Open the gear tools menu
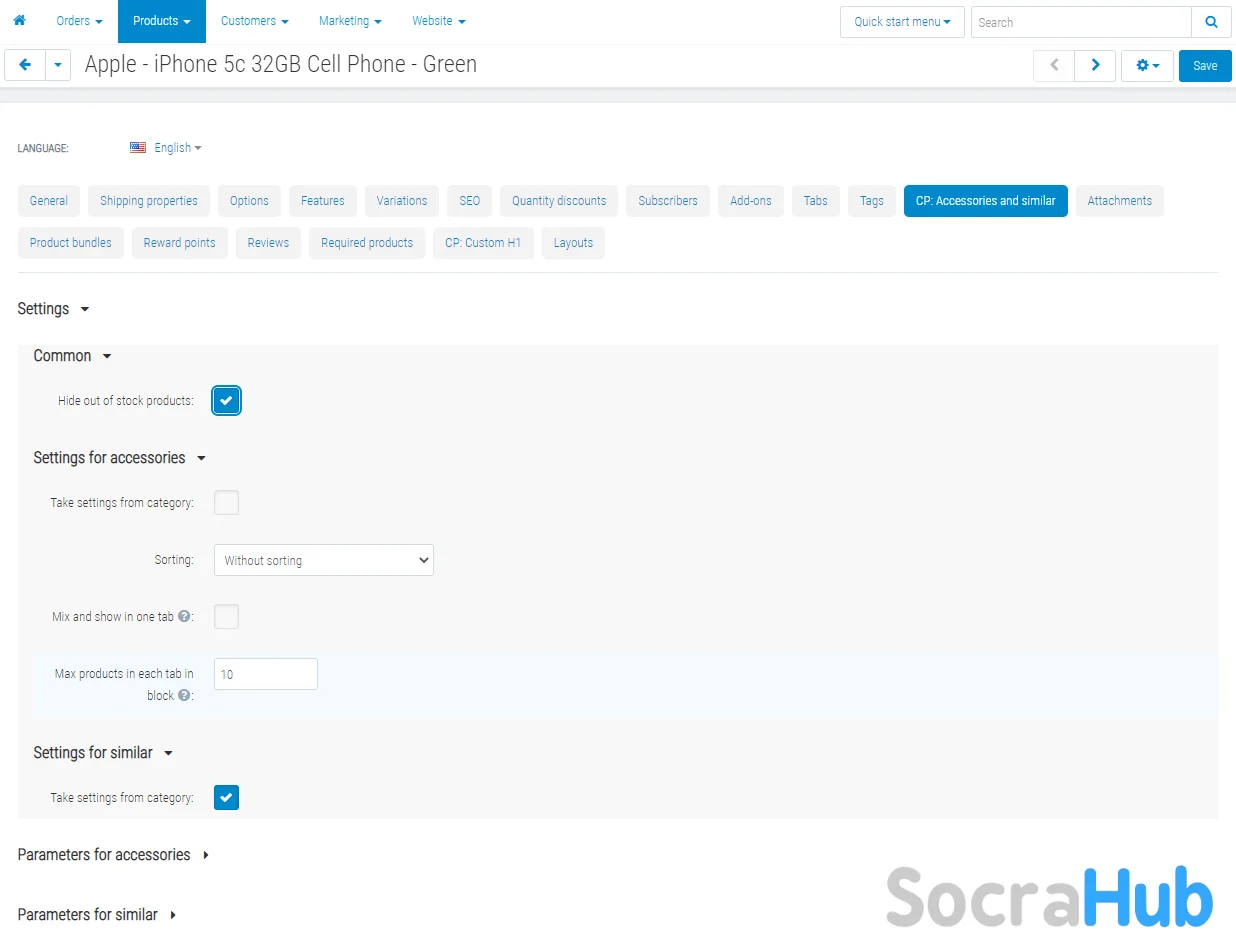Image resolution: width=1236 pixels, height=932 pixels. coord(1147,65)
